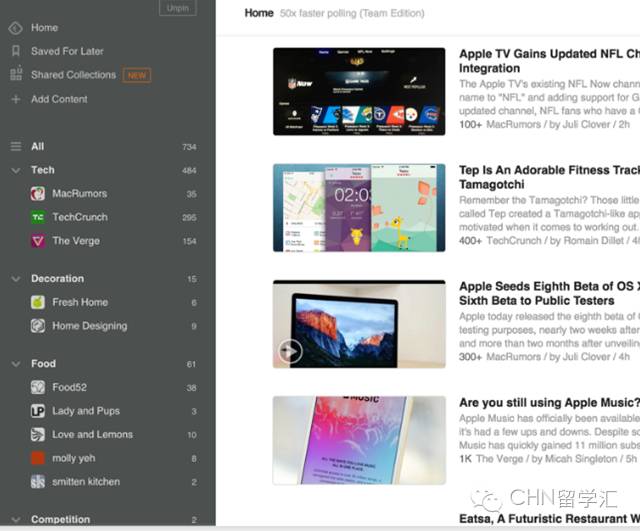Select Add Content option
This screenshot has width=640, height=531.
click(59, 99)
